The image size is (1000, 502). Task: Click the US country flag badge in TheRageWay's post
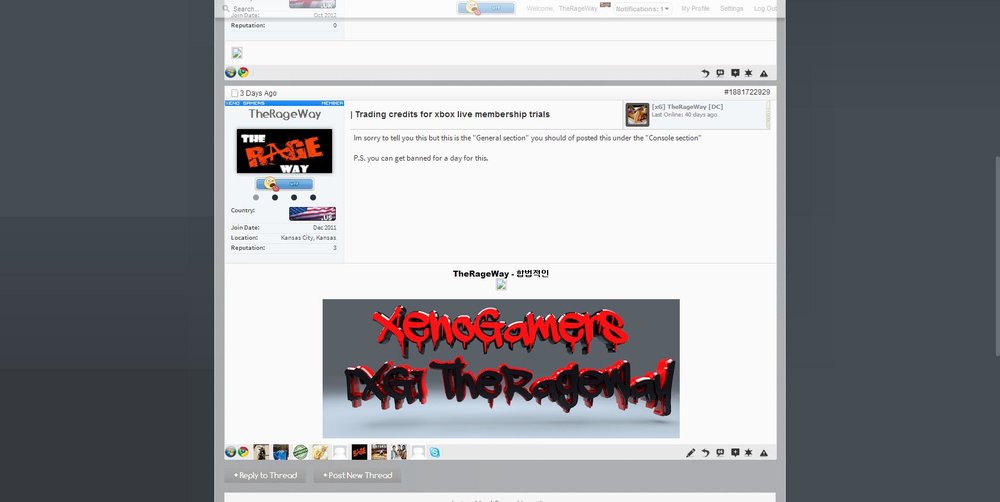[x=312, y=214]
